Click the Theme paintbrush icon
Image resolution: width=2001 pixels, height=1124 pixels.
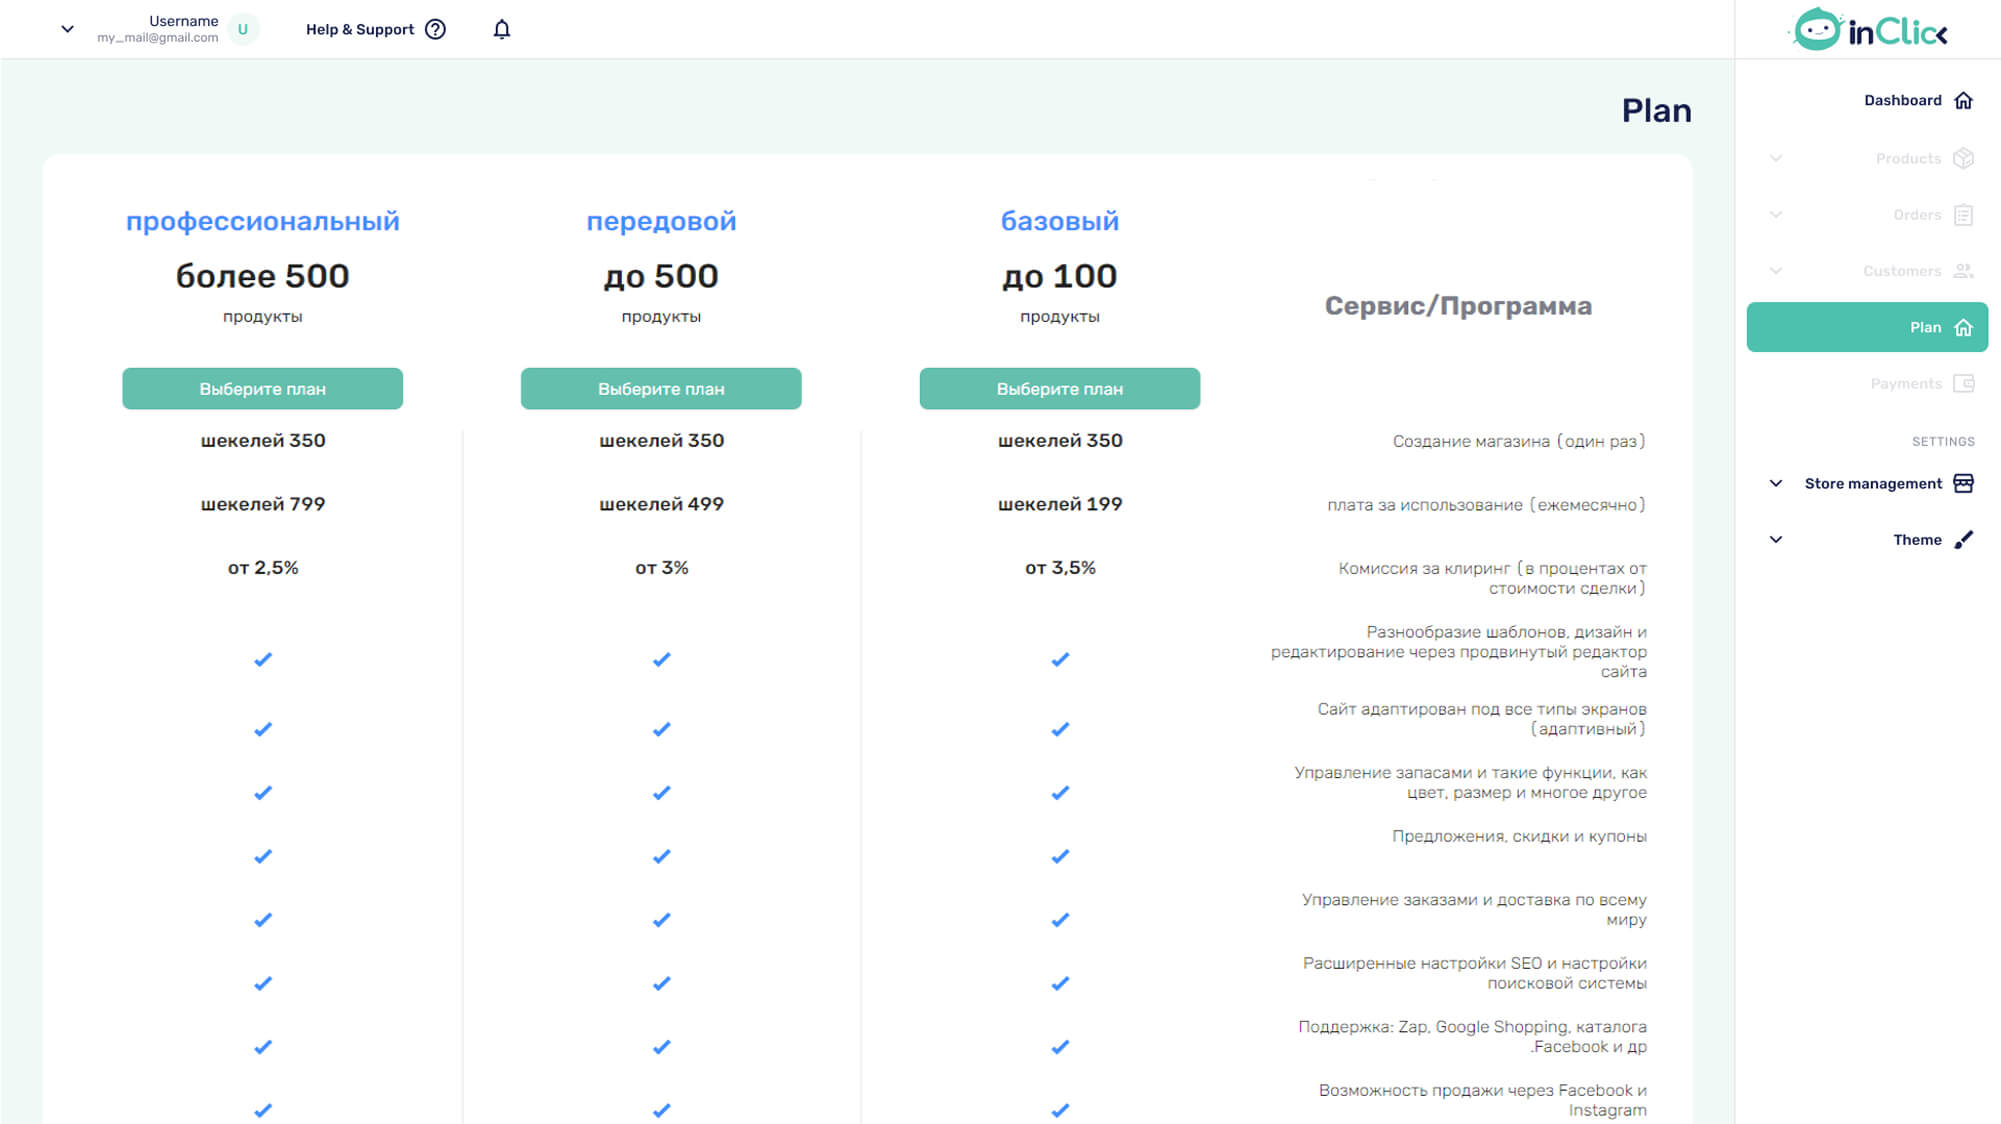[1963, 540]
